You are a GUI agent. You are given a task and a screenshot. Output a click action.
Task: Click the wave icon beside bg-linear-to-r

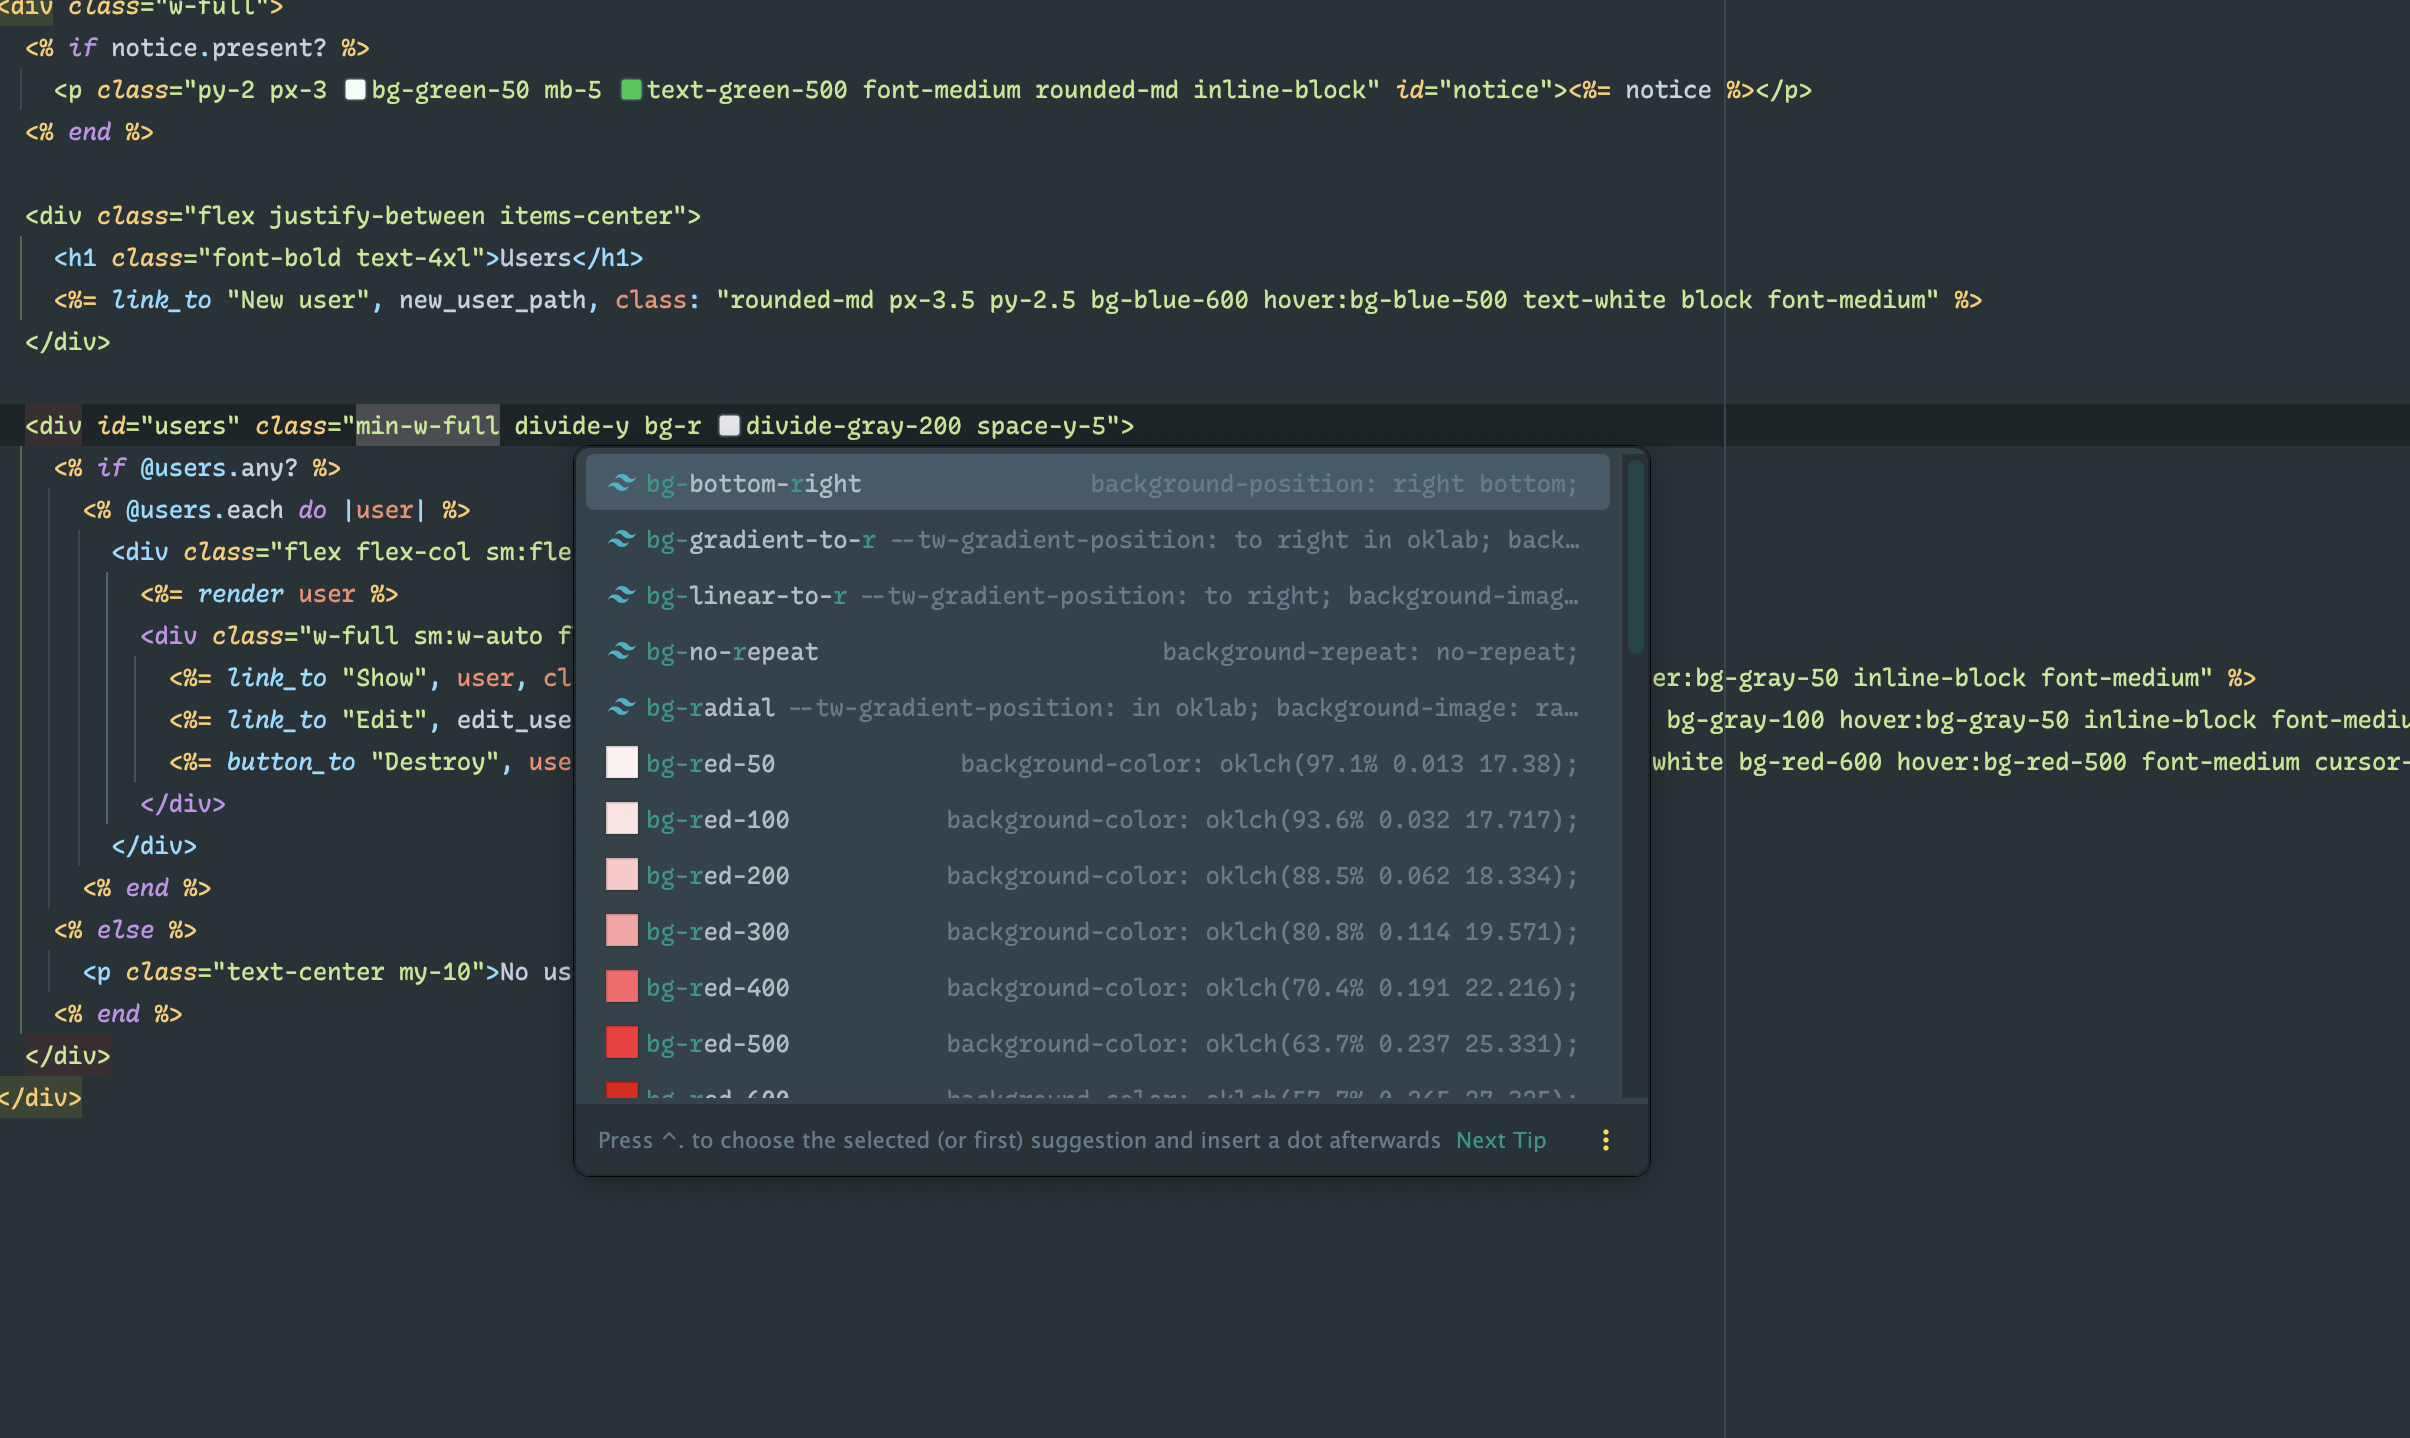(x=622, y=595)
